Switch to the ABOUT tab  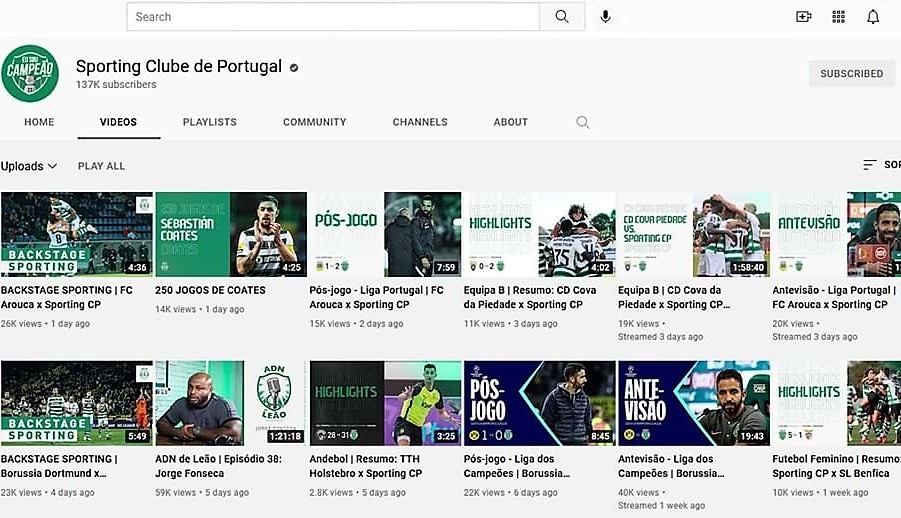pyautogui.click(x=510, y=122)
